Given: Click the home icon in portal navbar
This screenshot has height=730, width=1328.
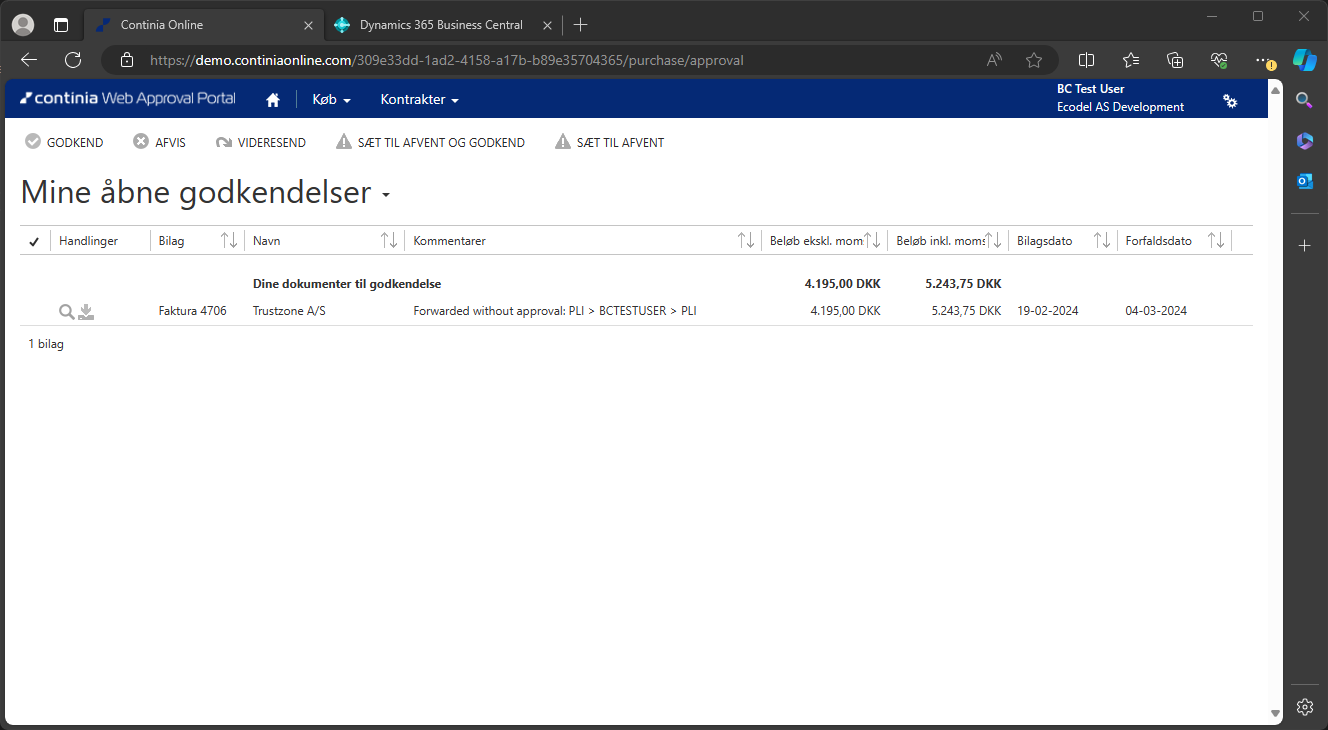Looking at the screenshot, I should click(x=272, y=100).
